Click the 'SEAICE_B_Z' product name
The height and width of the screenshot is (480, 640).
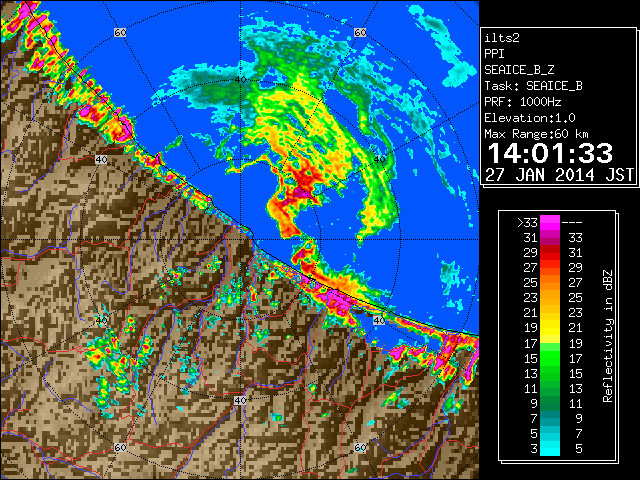(519, 70)
